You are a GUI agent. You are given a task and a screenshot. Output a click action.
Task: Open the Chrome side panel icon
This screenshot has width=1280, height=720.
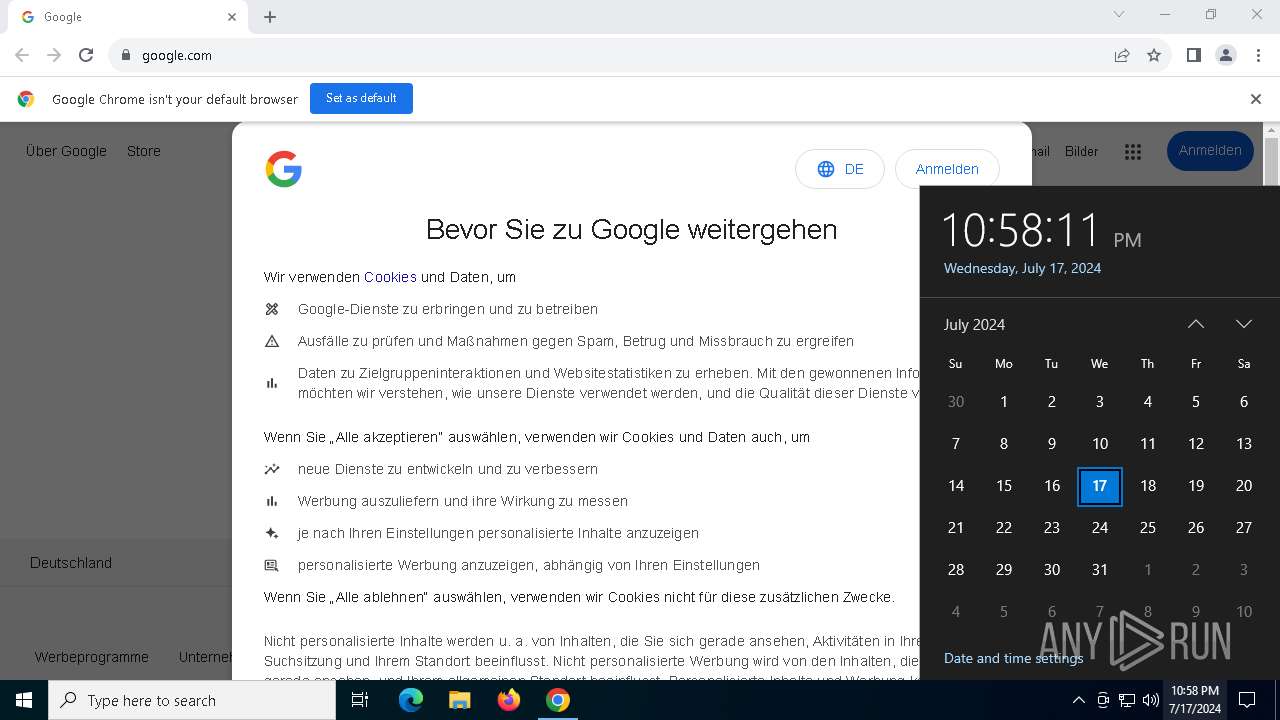(1193, 55)
